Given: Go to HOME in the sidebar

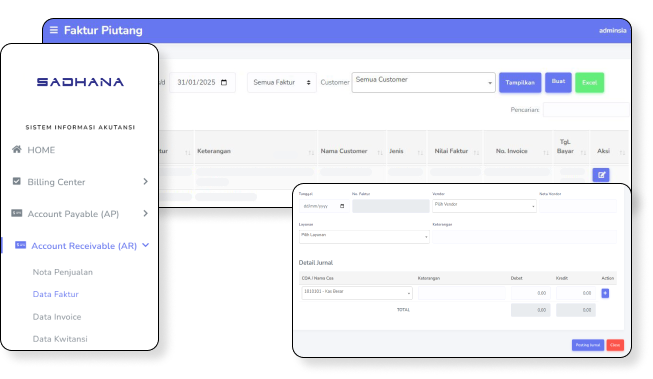Looking at the screenshot, I should [x=41, y=150].
